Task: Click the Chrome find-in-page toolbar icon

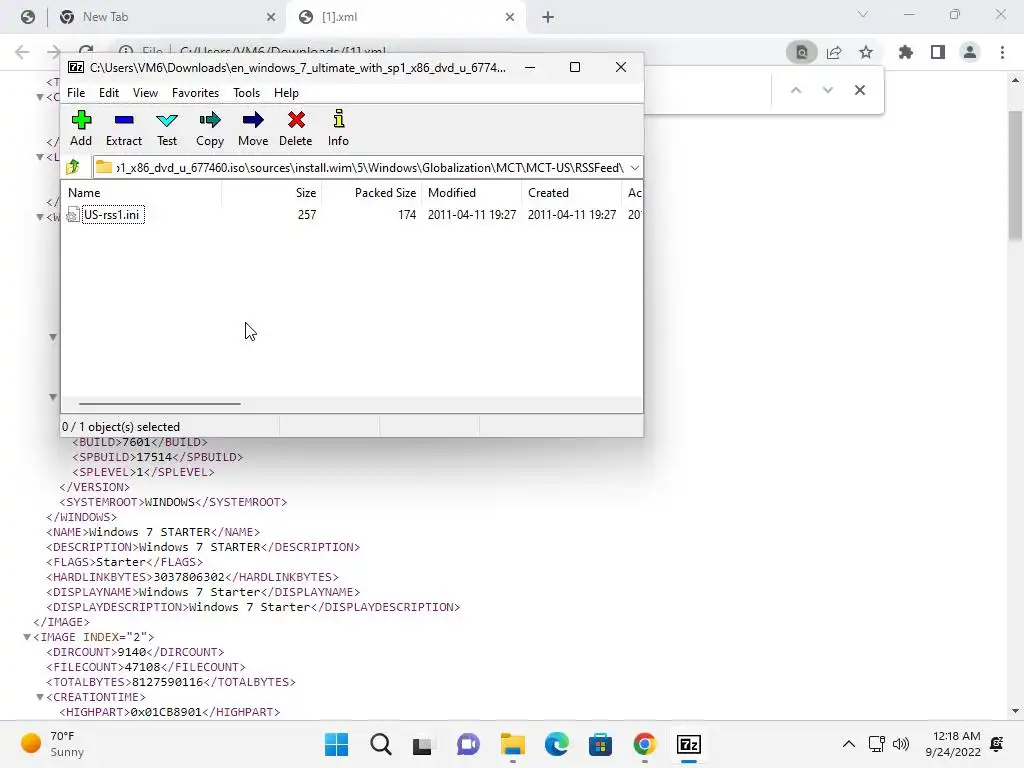Action: coord(802,52)
